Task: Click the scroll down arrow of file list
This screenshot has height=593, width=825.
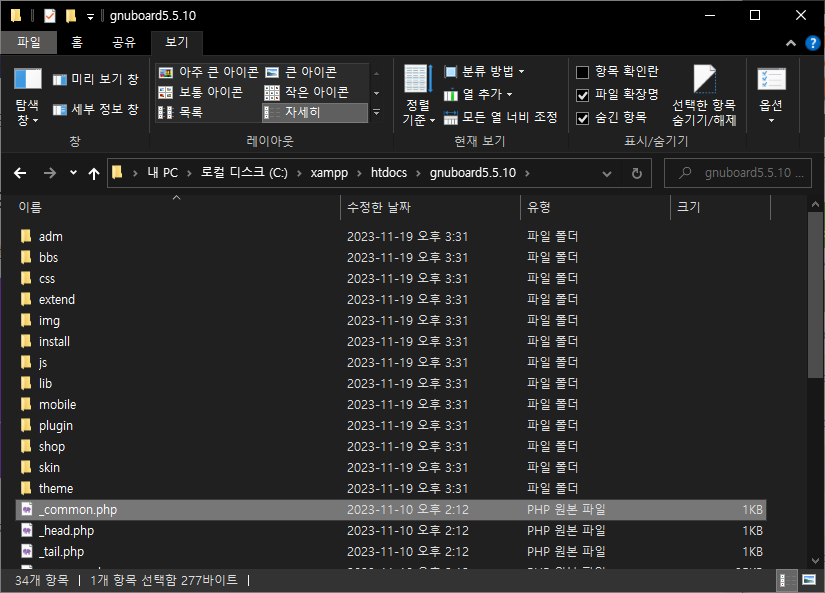Action: (815, 561)
